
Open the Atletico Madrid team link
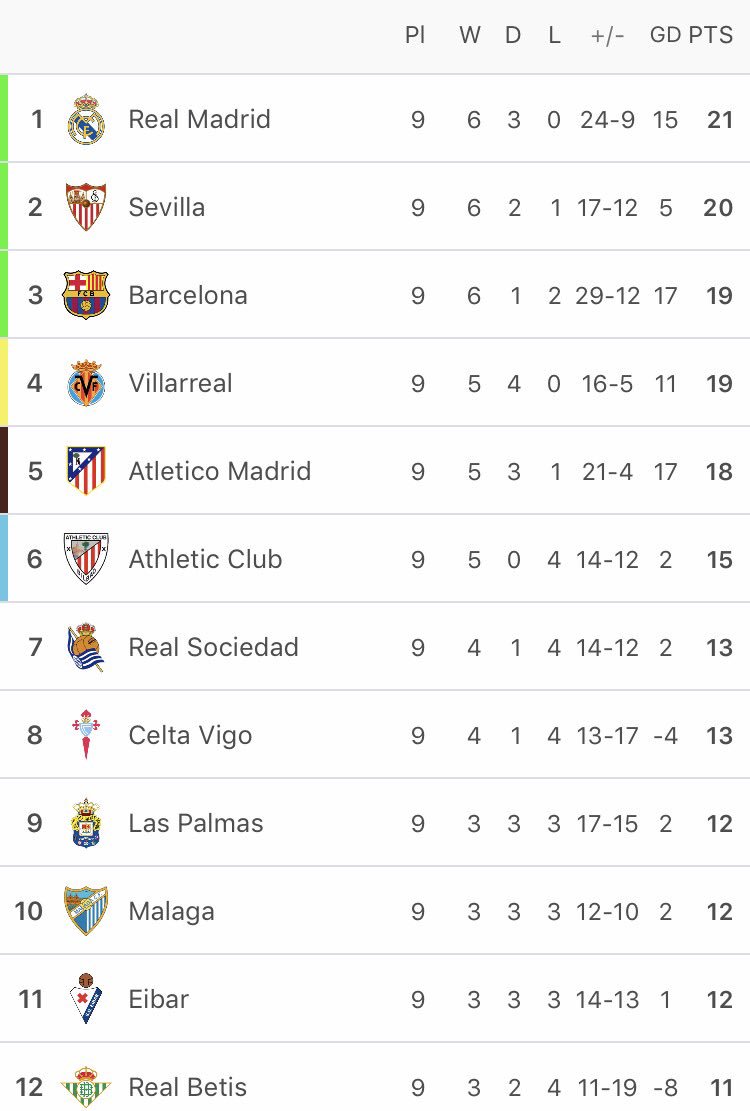[x=219, y=471]
